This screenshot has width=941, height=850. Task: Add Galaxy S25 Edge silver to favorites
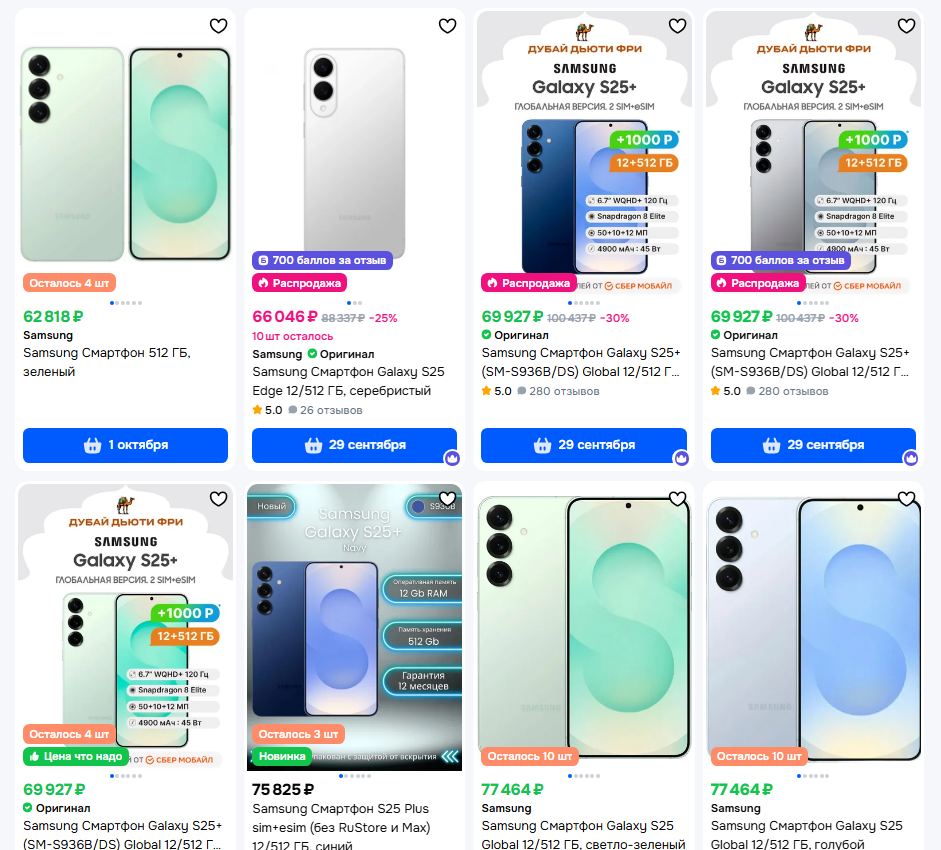pos(448,26)
